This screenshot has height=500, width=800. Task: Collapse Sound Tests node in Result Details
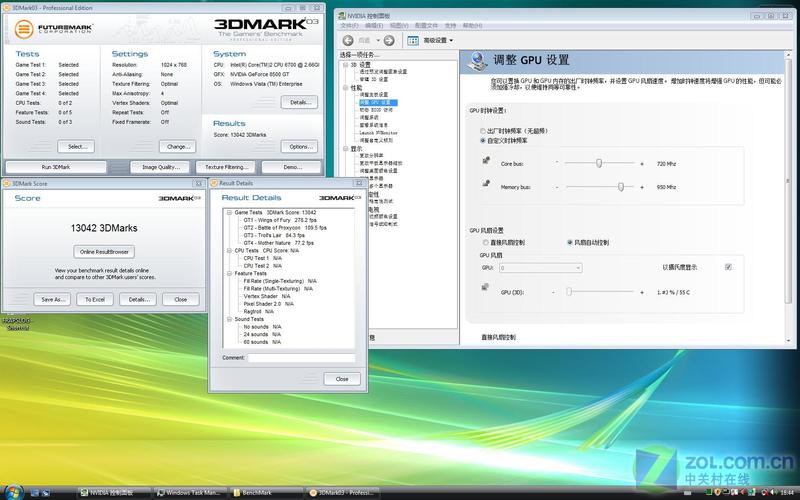click(x=230, y=319)
